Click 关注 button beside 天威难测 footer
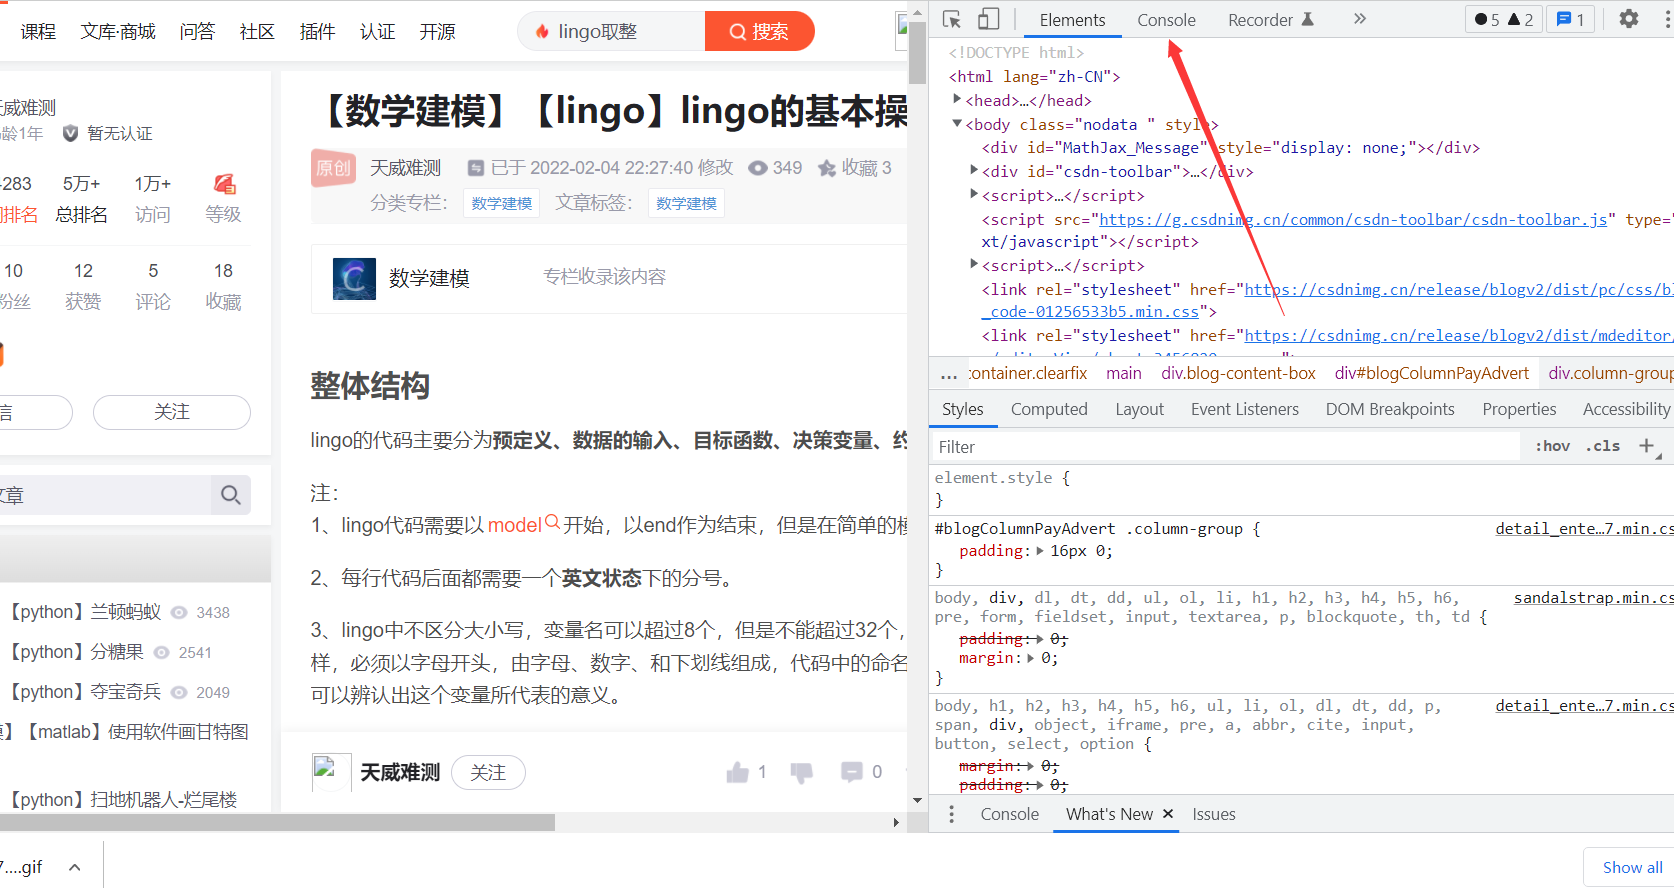This screenshot has width=1674, height=888. pyautogui.click(x=488, y=773)
